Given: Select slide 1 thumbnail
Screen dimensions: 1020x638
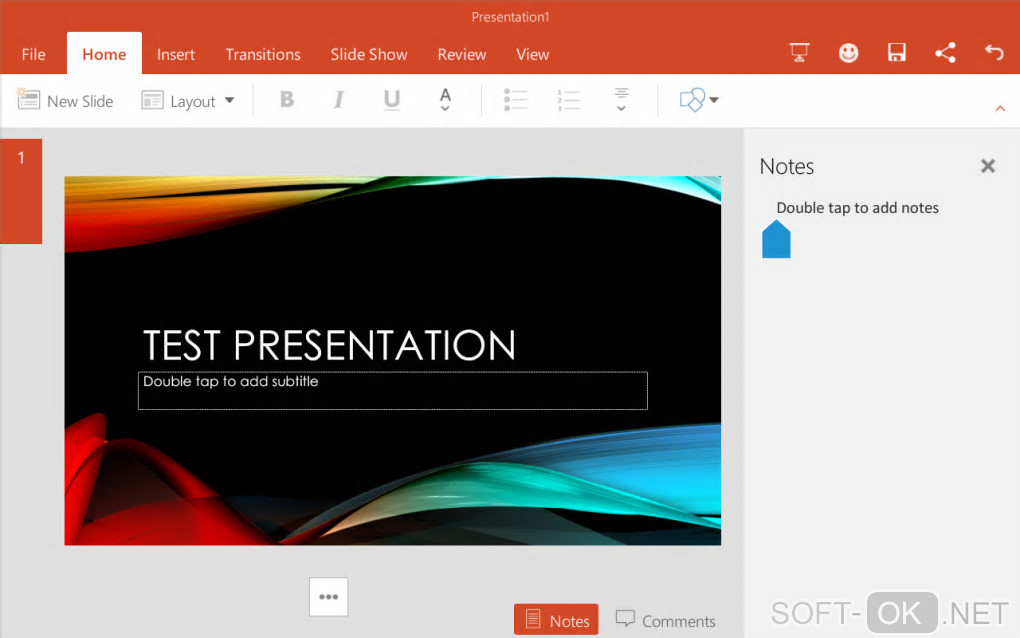Looking at the screenshot, I should [21, 191].
